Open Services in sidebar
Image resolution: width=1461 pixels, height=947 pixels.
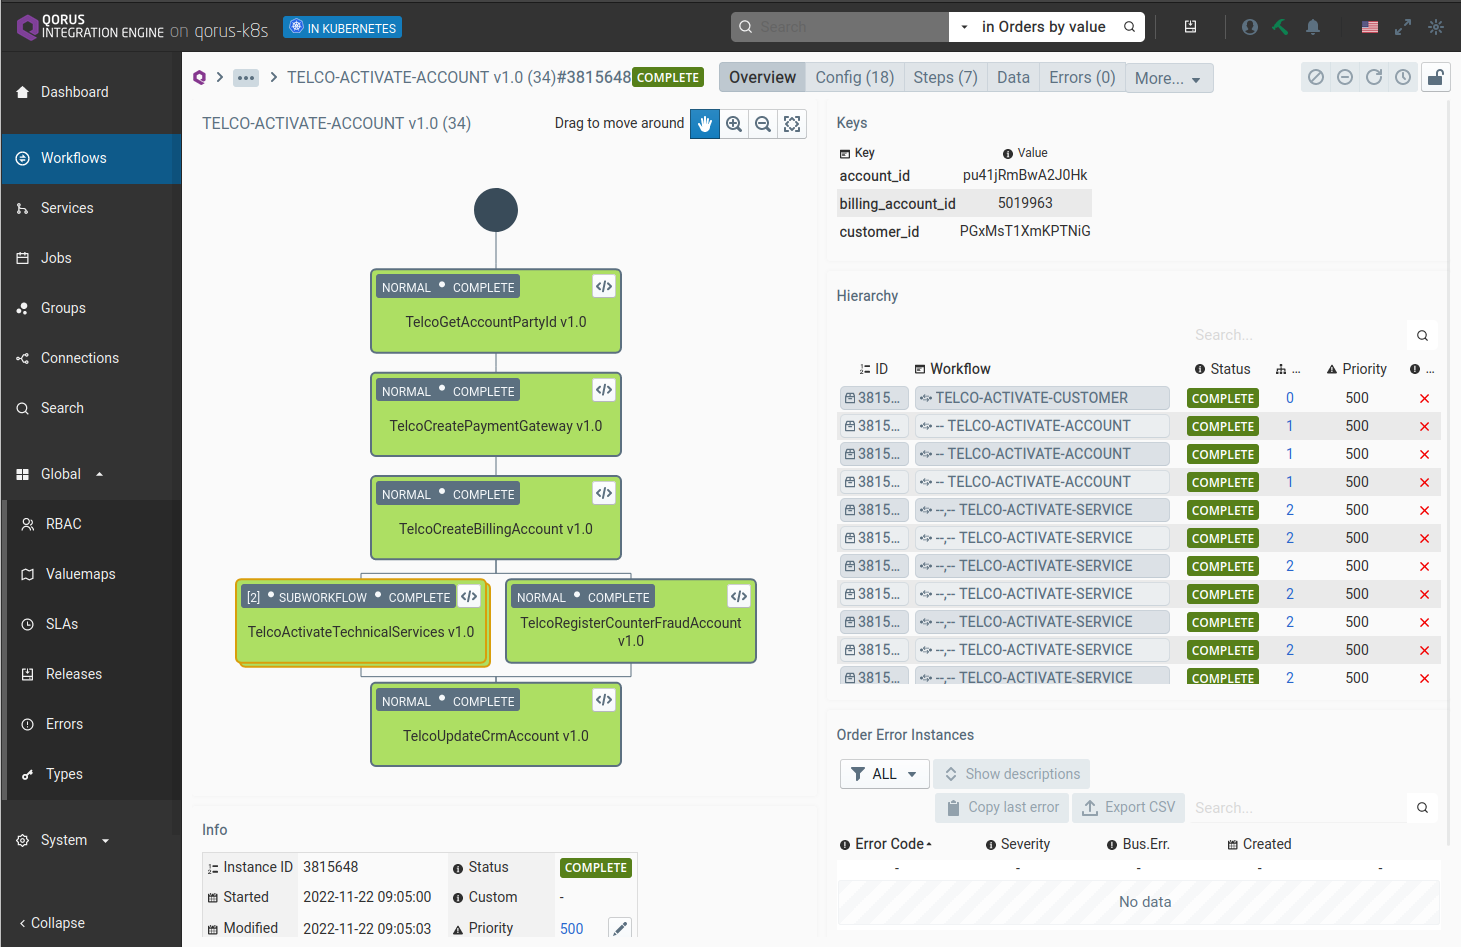(x=91, y=208)
